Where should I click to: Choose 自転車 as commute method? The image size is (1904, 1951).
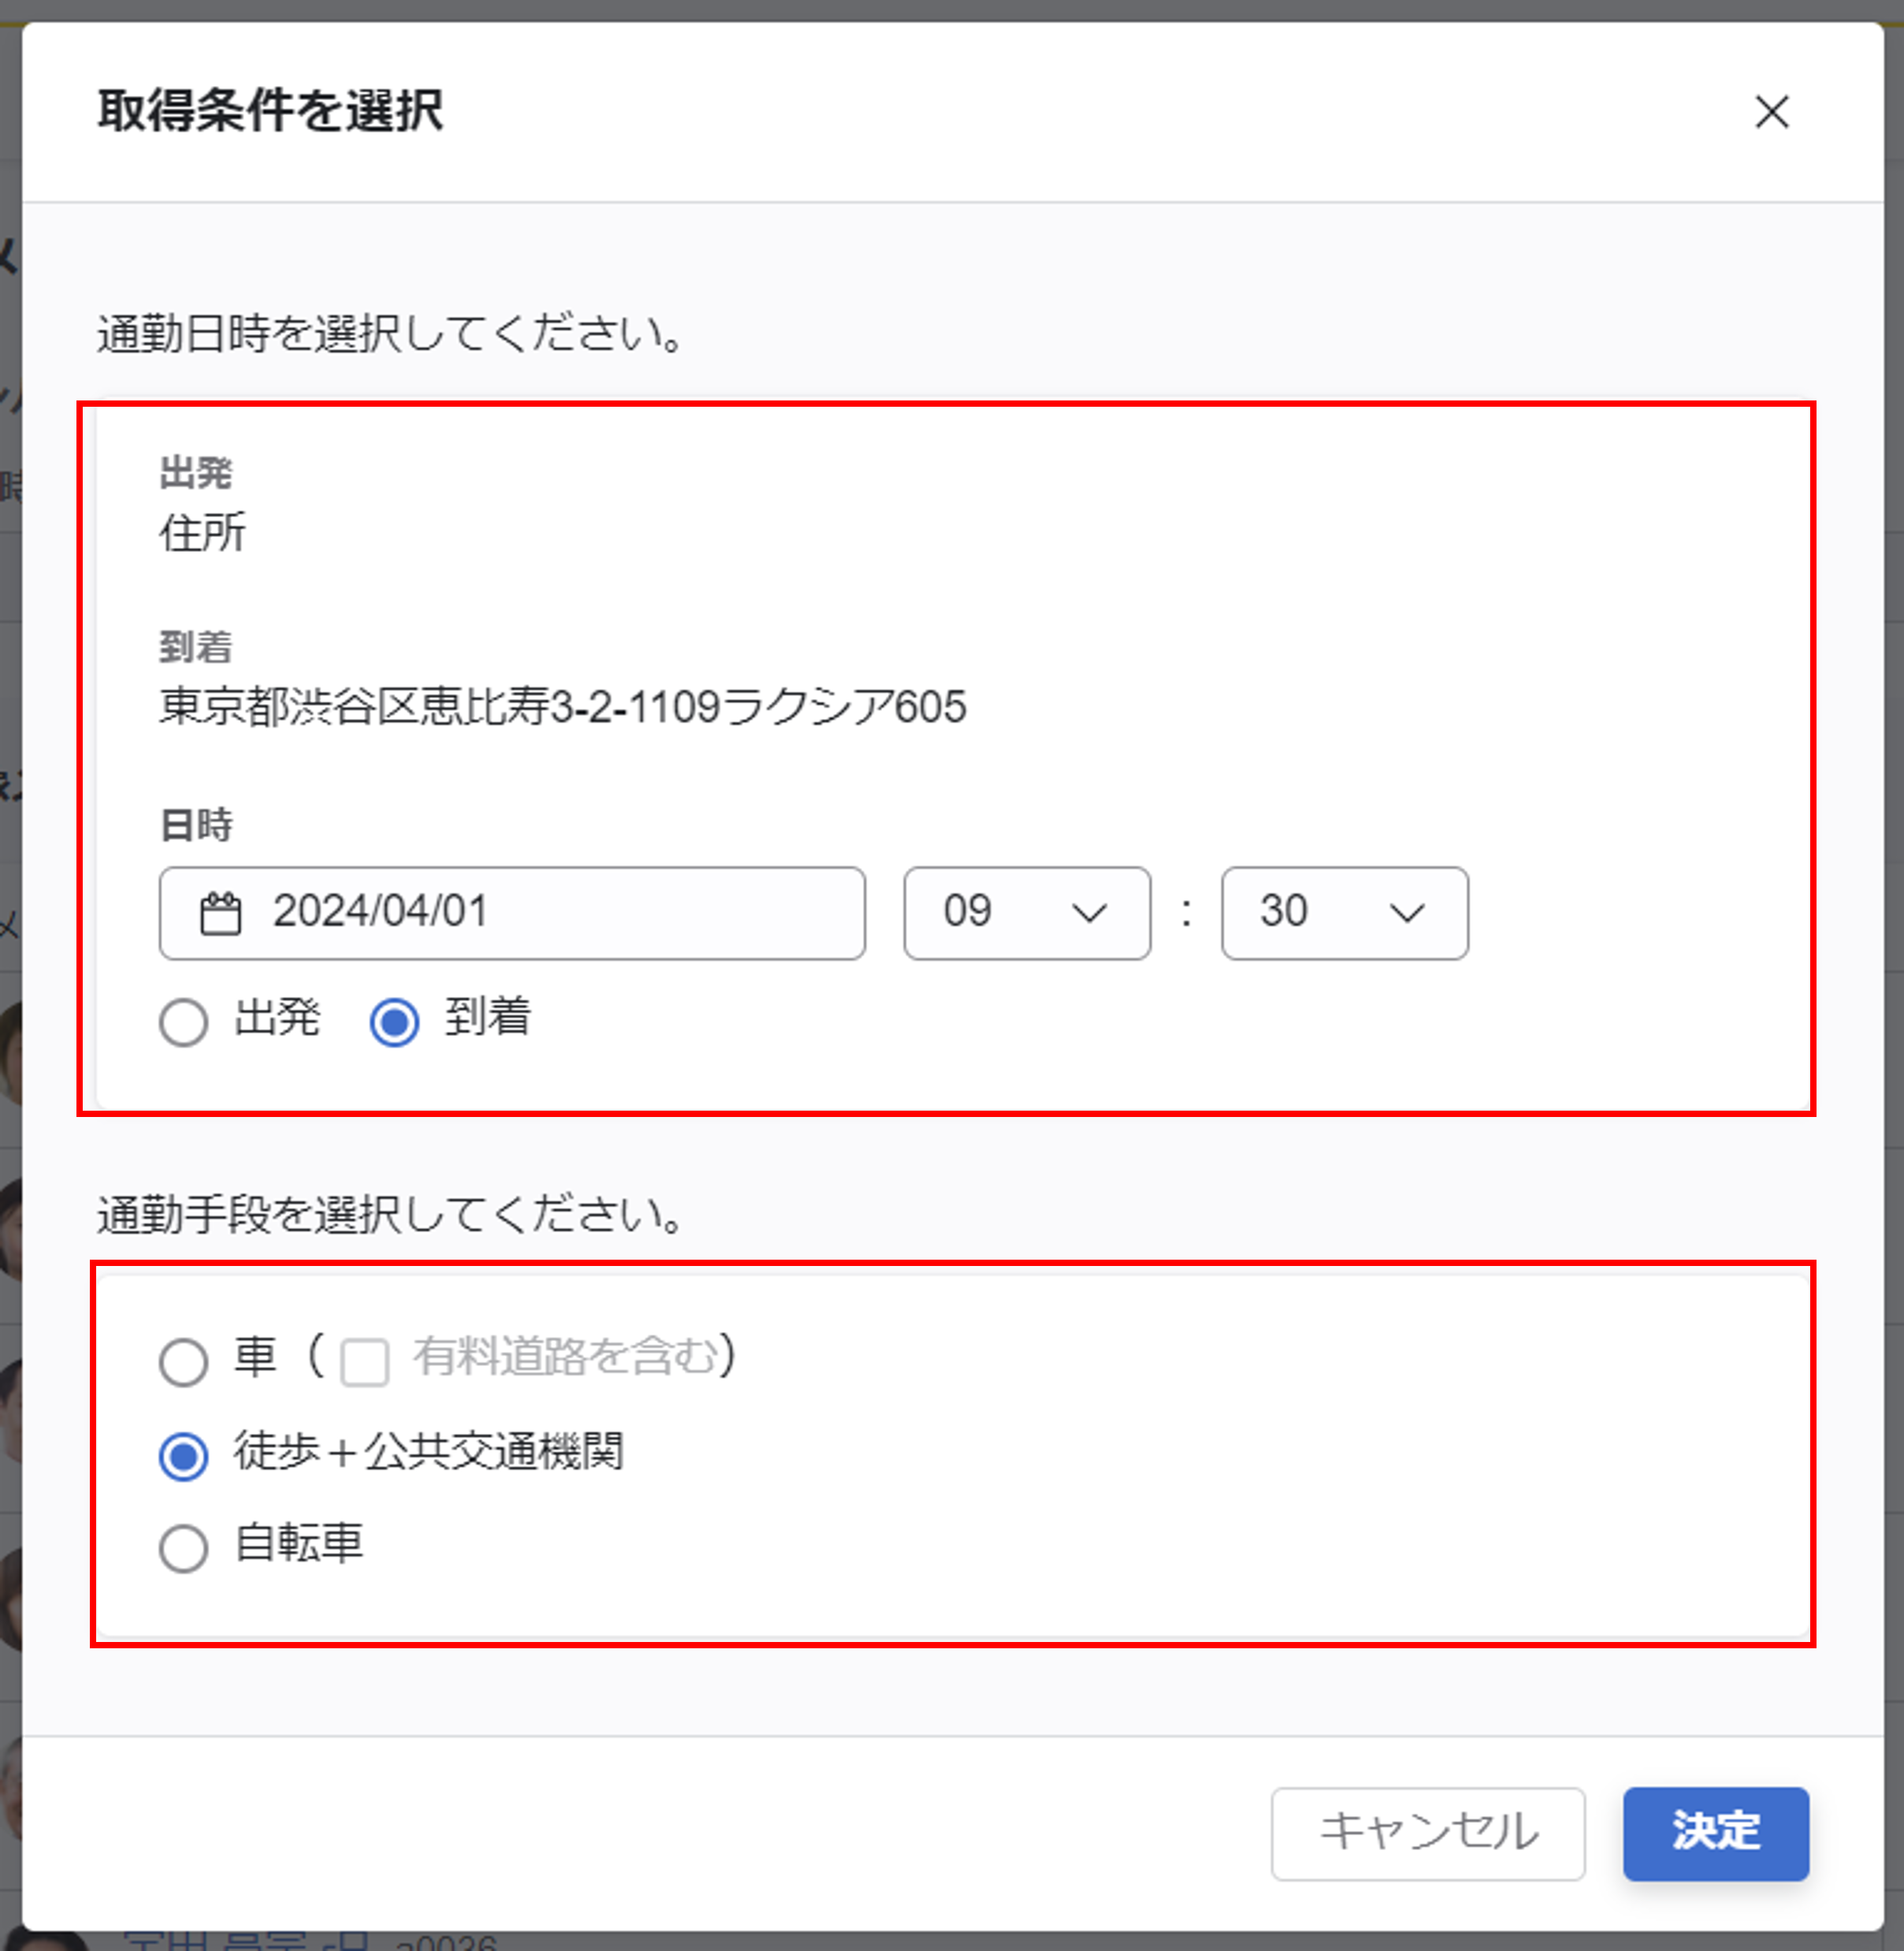(184, 1548)
